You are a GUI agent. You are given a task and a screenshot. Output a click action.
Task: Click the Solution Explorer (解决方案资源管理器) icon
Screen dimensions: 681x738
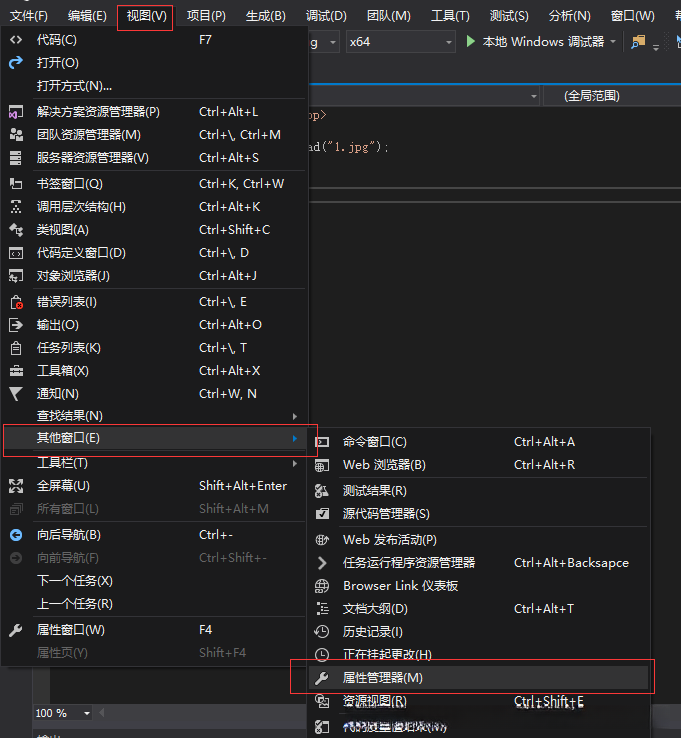click(x=16, y=112)
